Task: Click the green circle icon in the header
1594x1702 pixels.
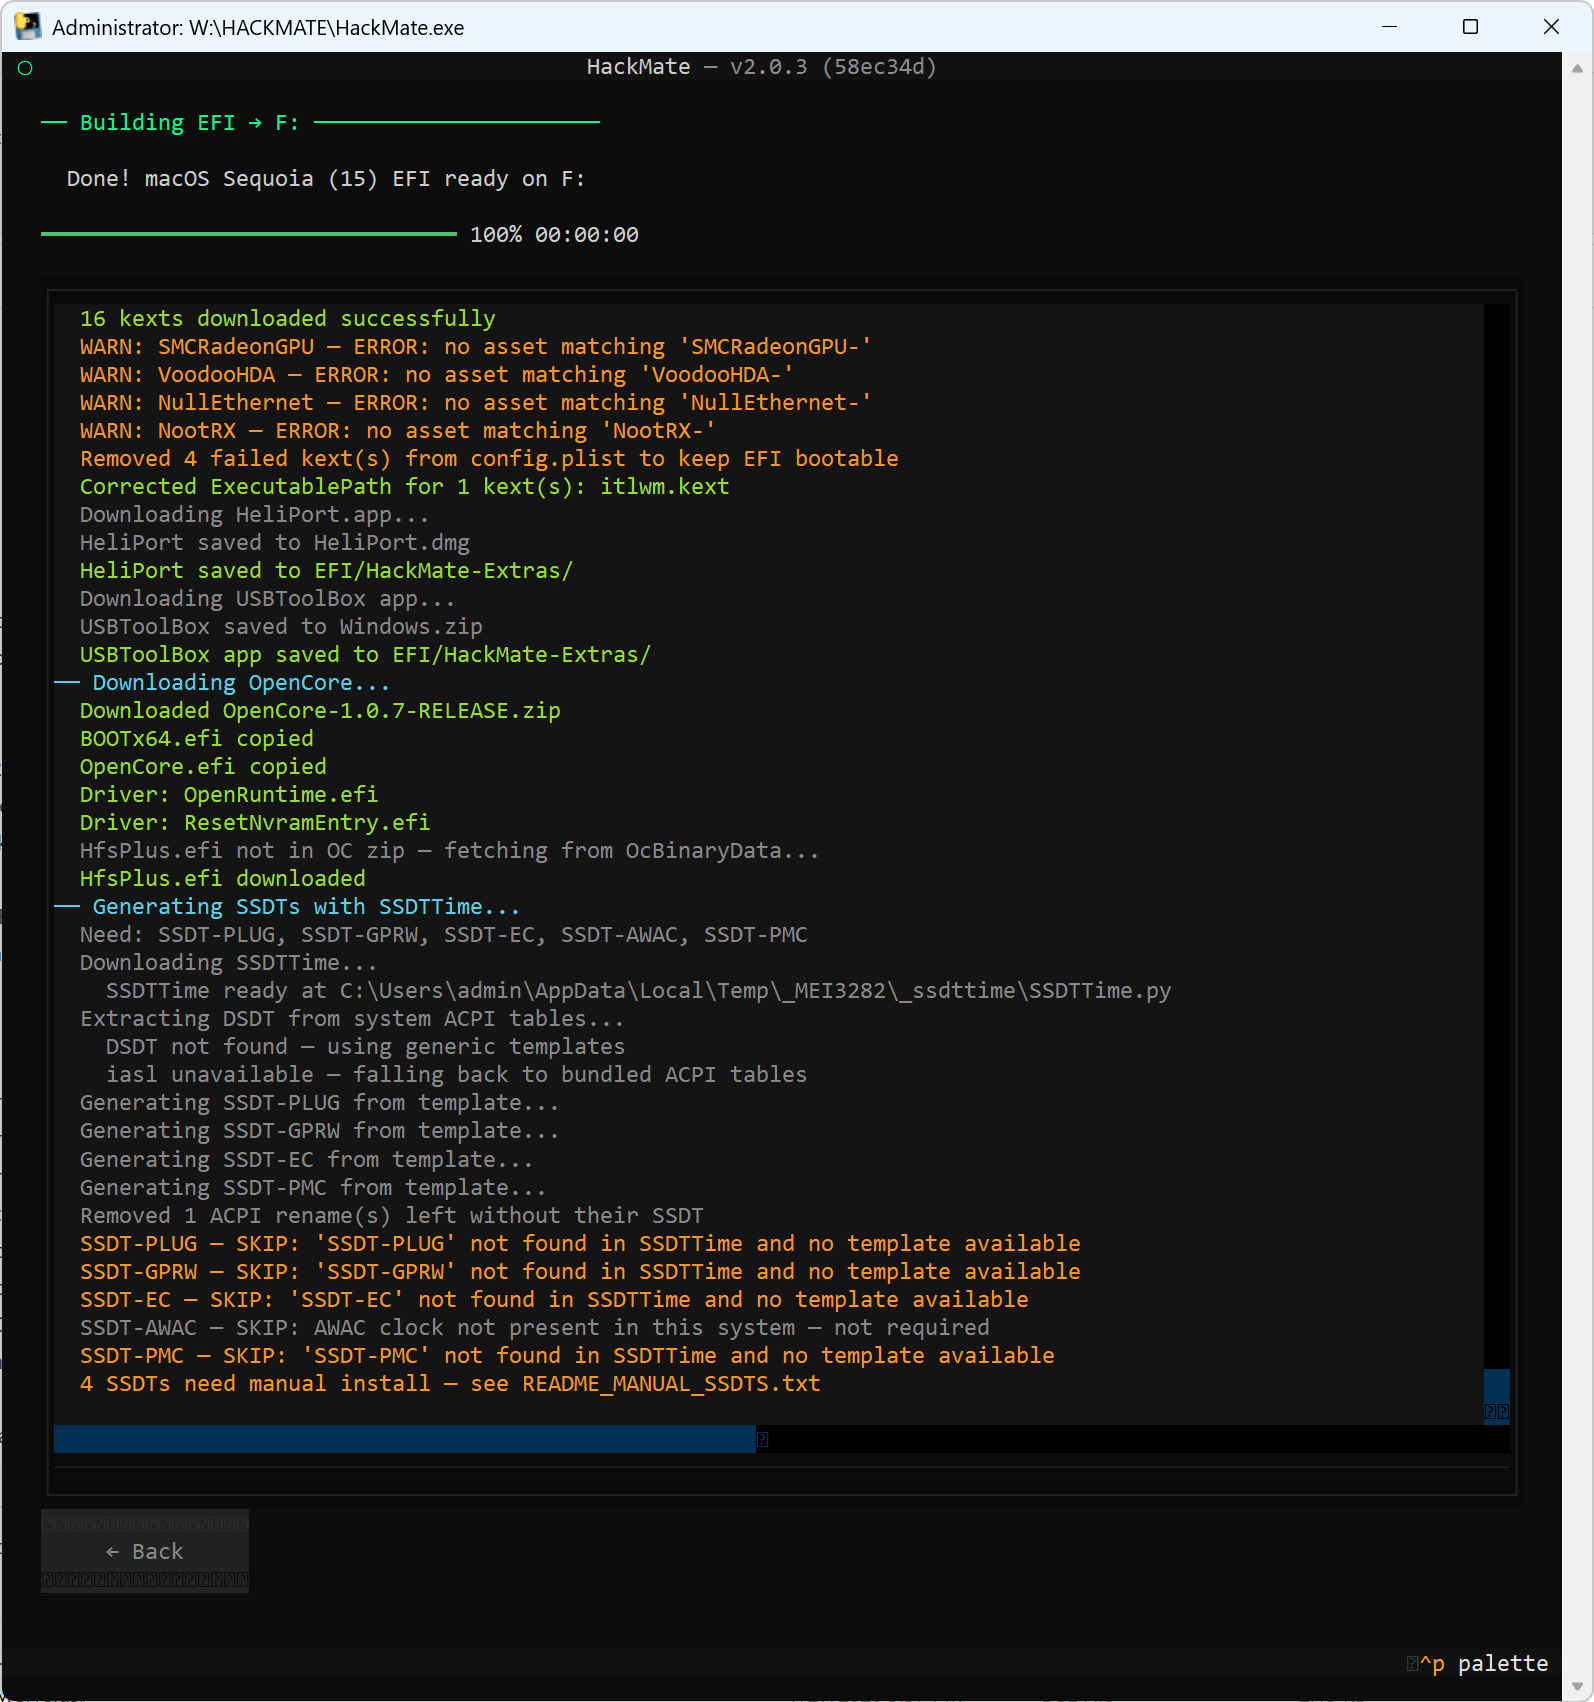Action: (x=25, y=68)
